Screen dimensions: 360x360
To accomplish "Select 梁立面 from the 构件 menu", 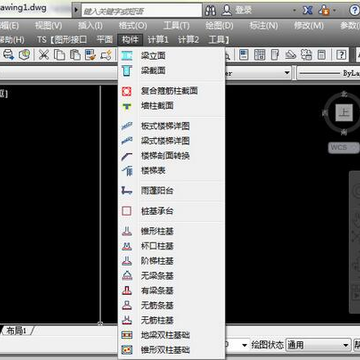I will 172,56.
